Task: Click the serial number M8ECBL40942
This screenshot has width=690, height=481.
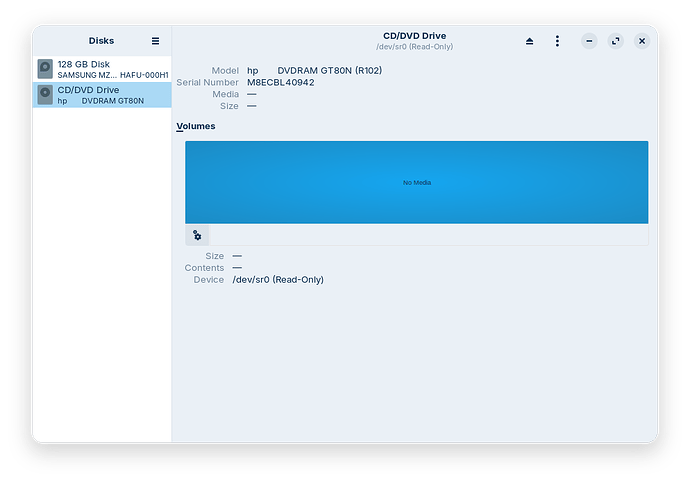Action: click(280, 82)
